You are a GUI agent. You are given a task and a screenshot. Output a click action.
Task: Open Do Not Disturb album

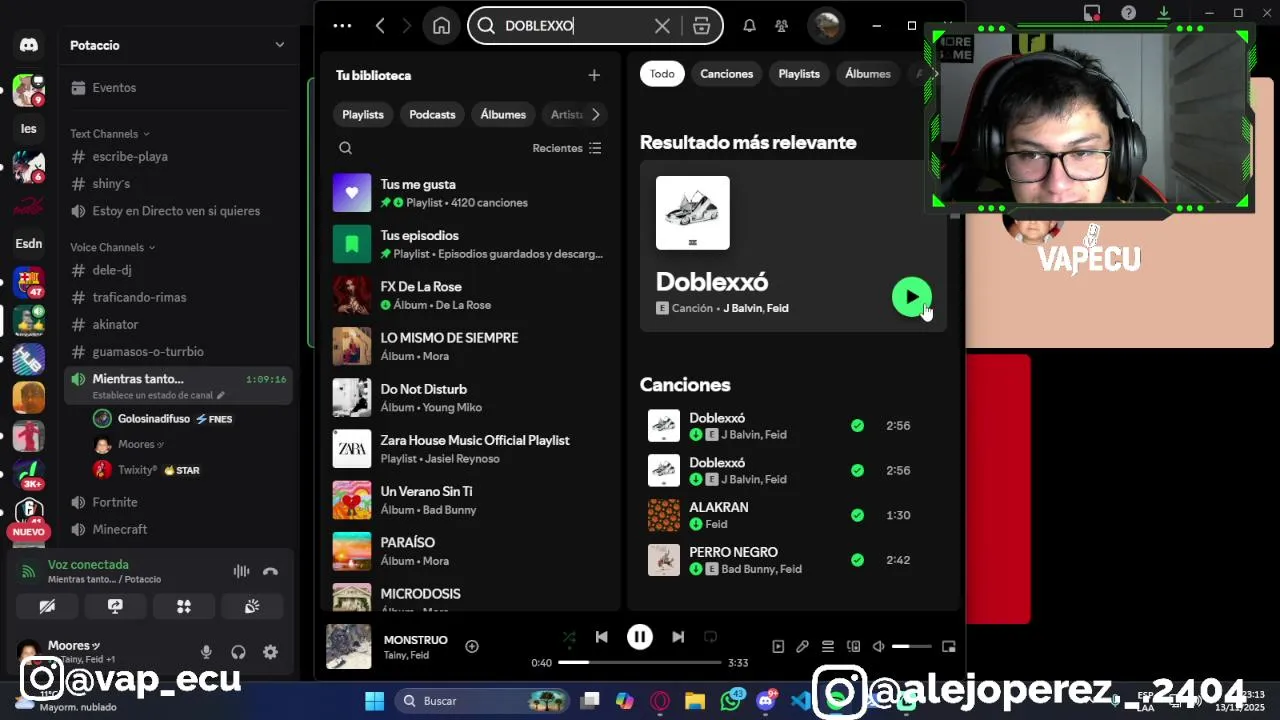coord(468,397)
